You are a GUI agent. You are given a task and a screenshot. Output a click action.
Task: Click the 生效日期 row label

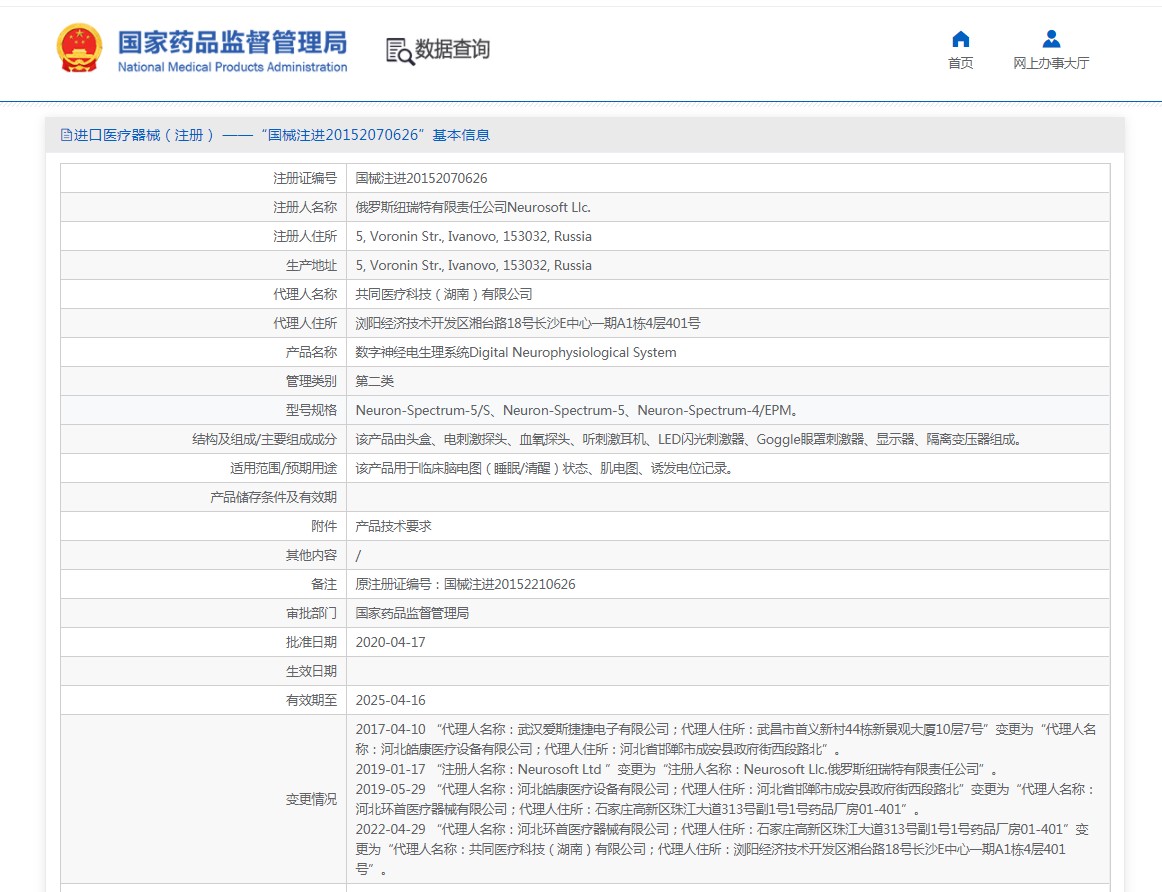311,671
